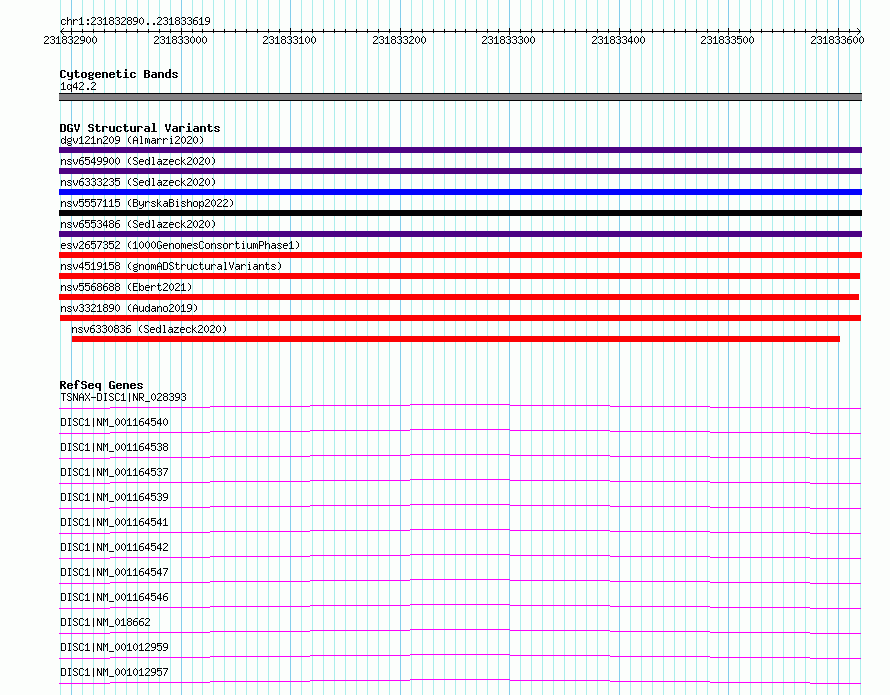Screen dimensions: 890x695
Task: Click the shorter red bar under nsv6330836
Action: (x=456, y=339)
